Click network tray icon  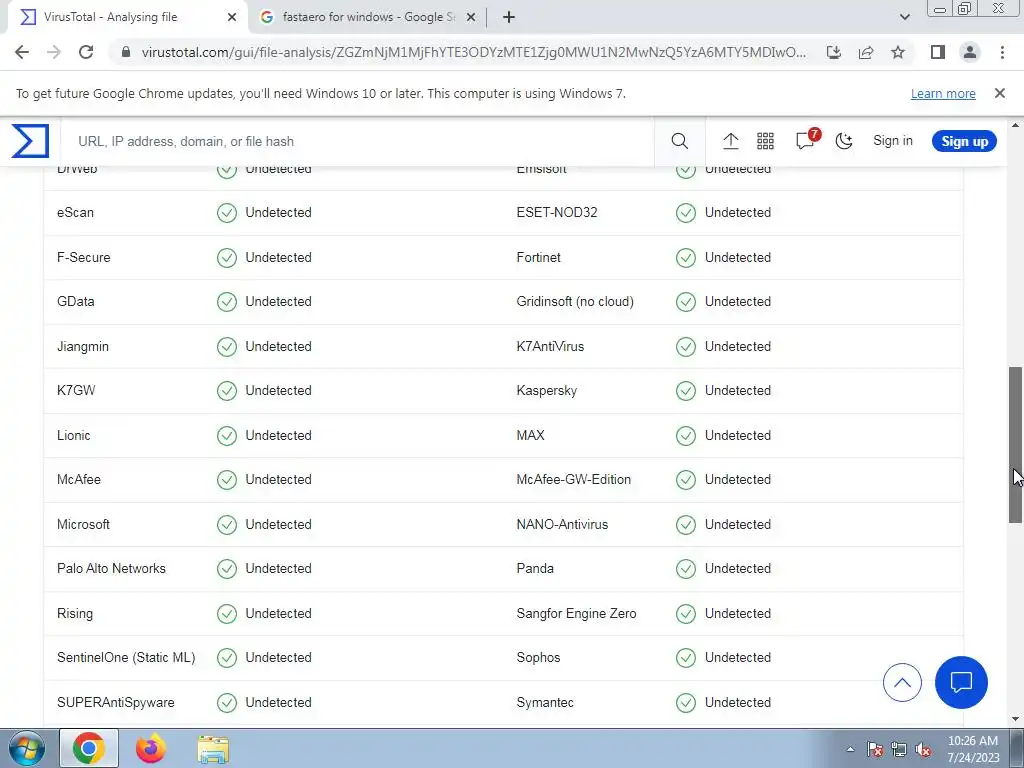(x=899, y=749)
